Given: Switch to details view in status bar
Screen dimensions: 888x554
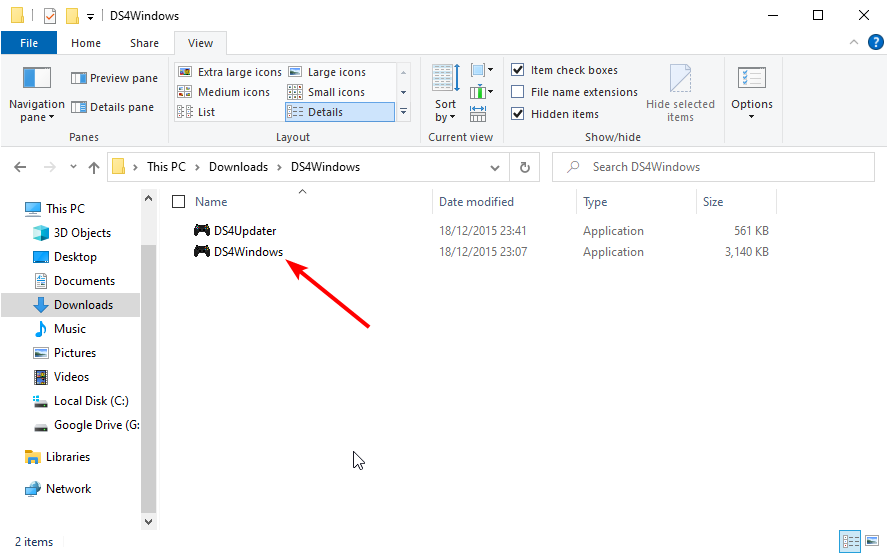Looking at the screenshot, I should click(850, 542).
